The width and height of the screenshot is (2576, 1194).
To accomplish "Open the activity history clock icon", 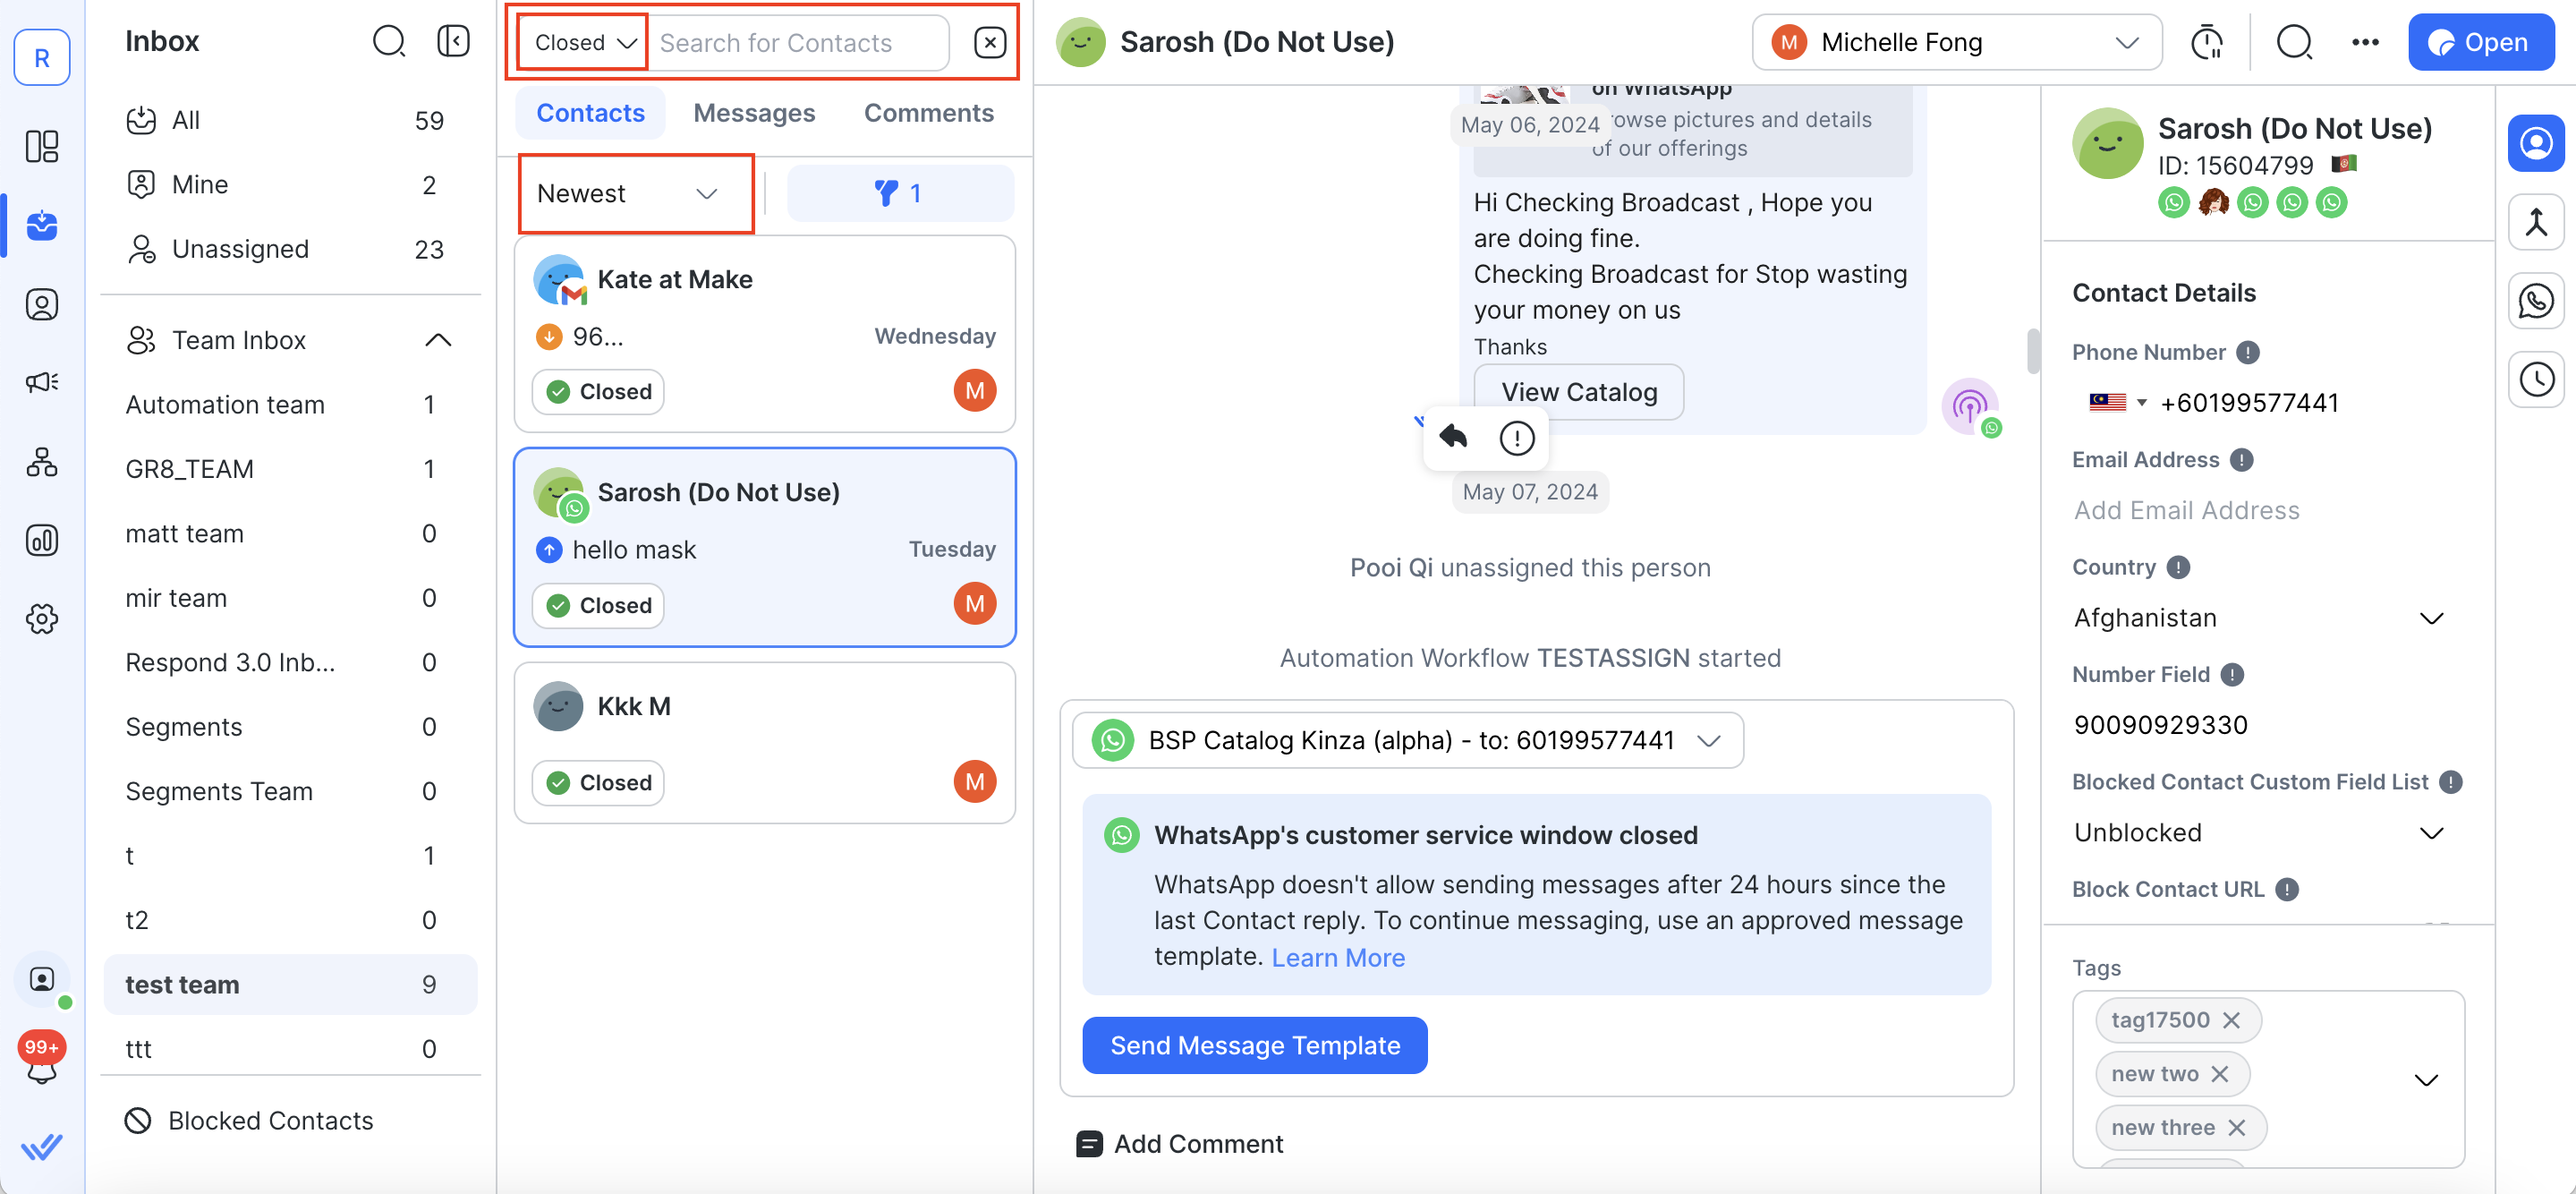I will (2535, 379).
